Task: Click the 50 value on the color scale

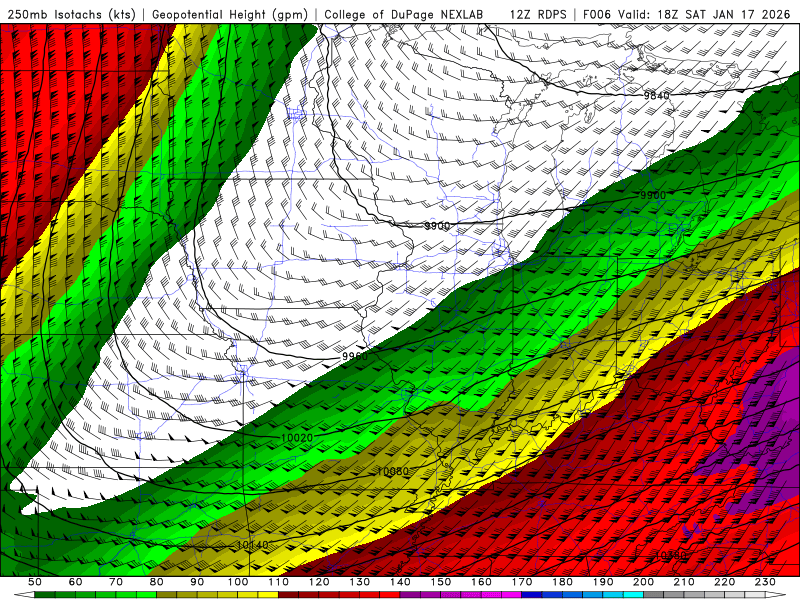Action: [35, 582]
